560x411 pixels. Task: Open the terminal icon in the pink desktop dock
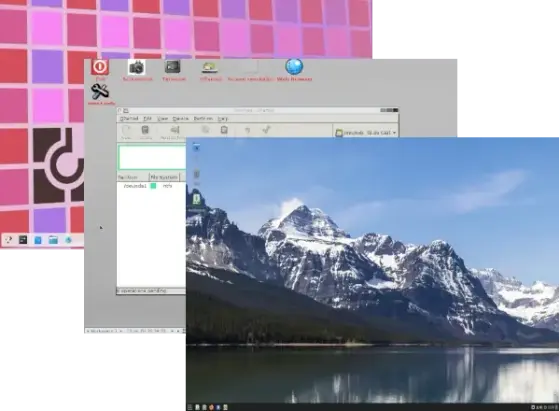(23, 240)
